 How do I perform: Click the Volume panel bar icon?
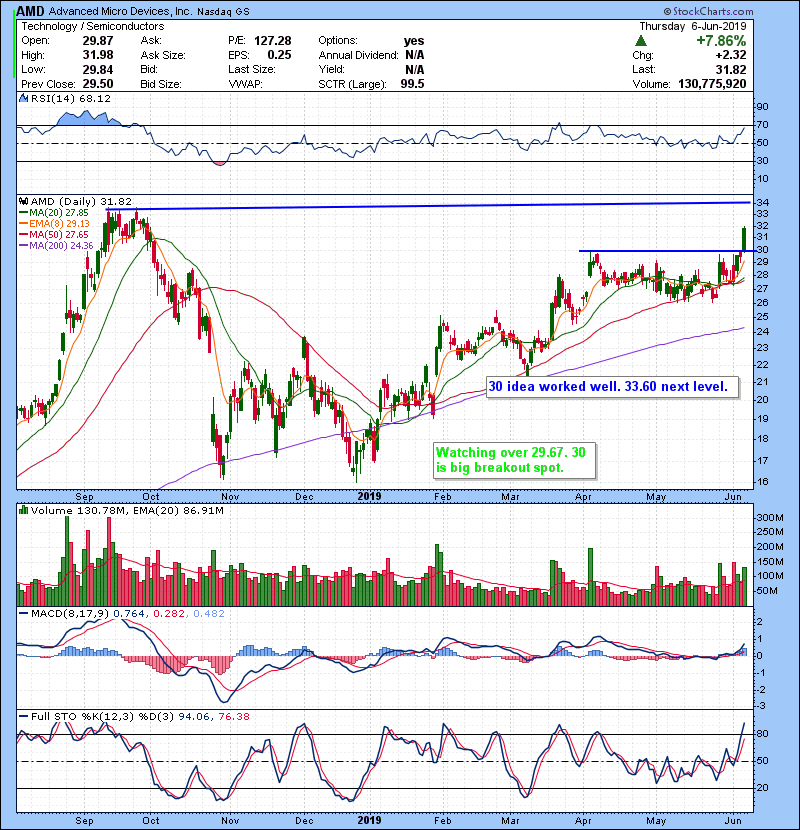[23, 510]
